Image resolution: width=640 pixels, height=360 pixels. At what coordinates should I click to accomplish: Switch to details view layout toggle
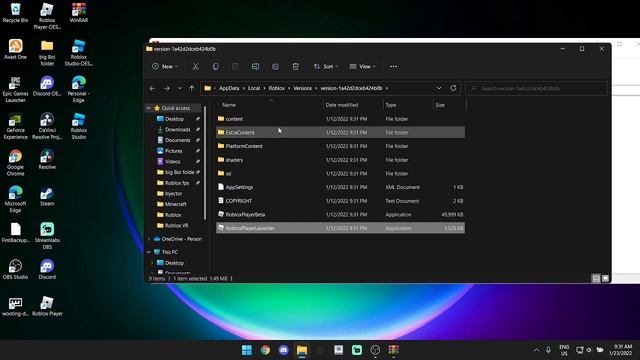tap(596, 278)
